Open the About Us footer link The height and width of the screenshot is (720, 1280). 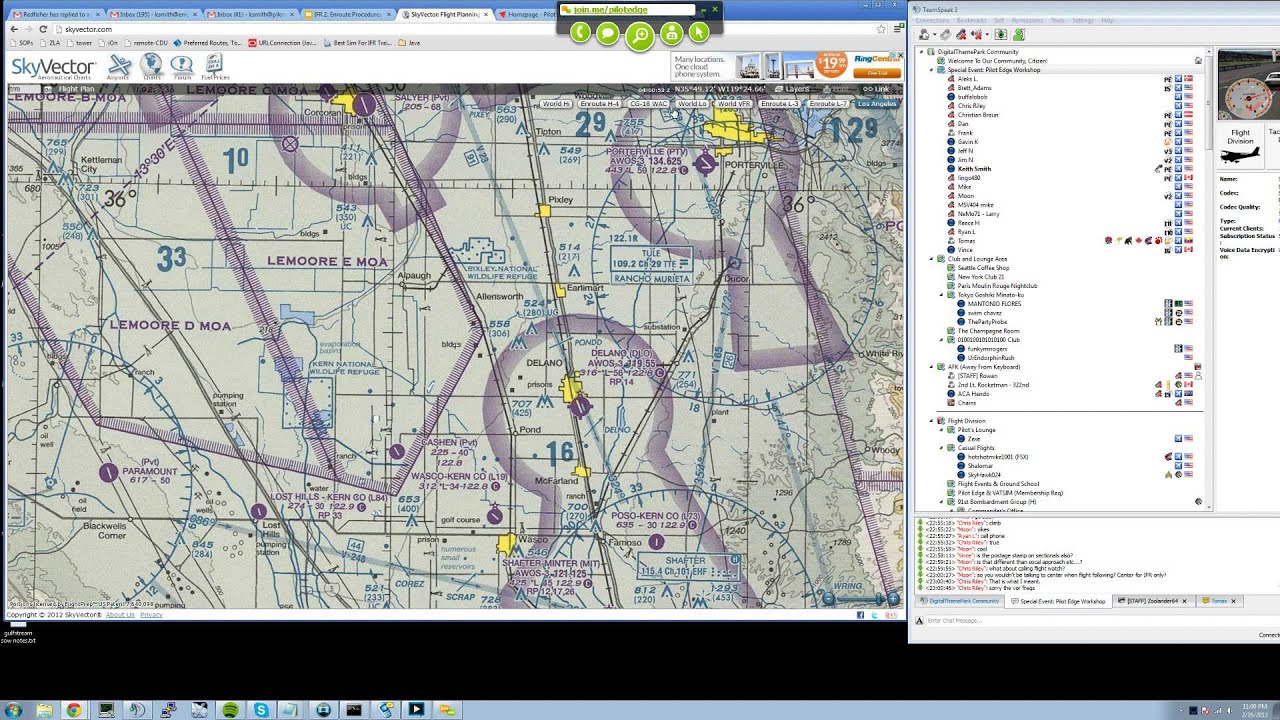point(120,615)
